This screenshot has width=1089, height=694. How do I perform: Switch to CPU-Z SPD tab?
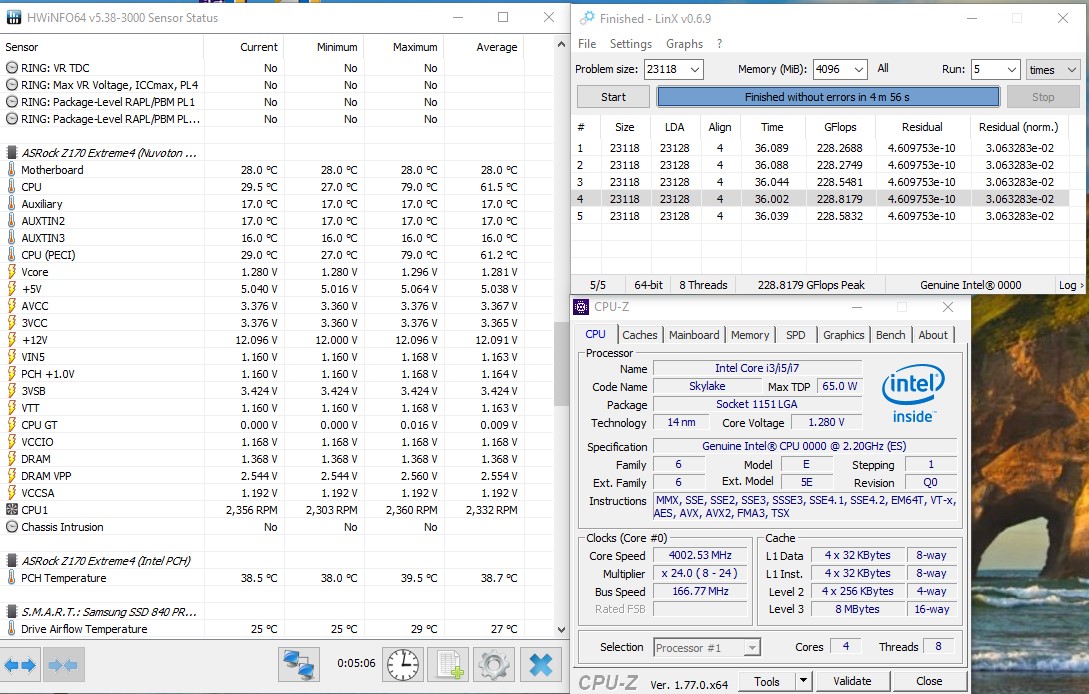tap(795, 335)
